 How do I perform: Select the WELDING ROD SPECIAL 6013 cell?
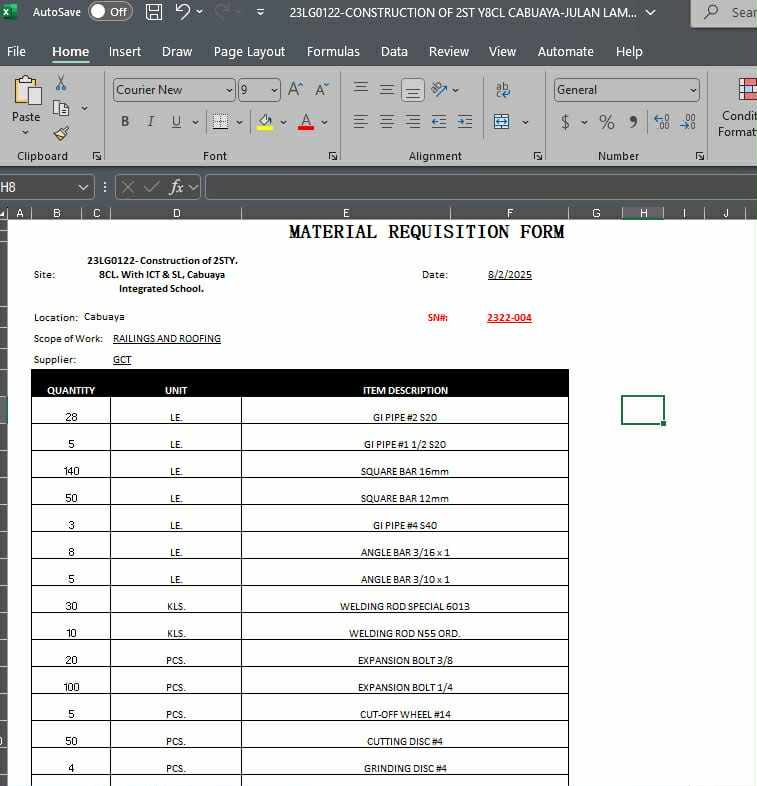pos(404,606)
